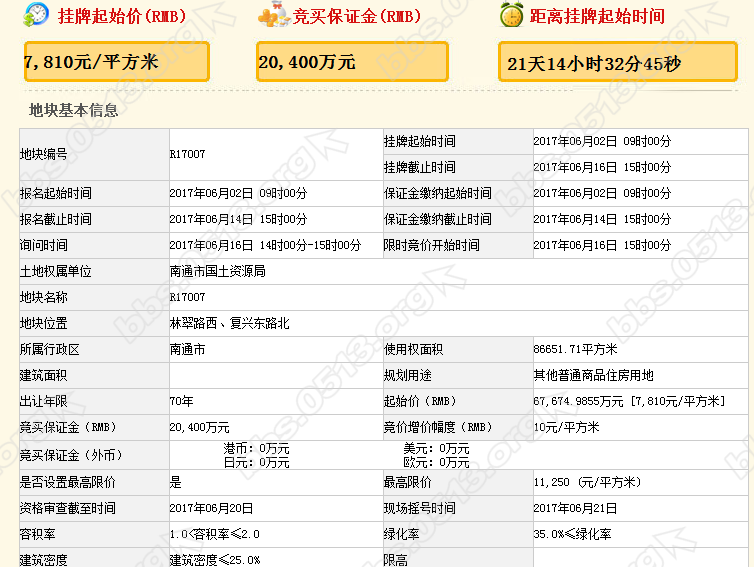This screenshot has width=754, height=567.
Task: Click the 是否设置最高限价 value 是
Action: 176,482
